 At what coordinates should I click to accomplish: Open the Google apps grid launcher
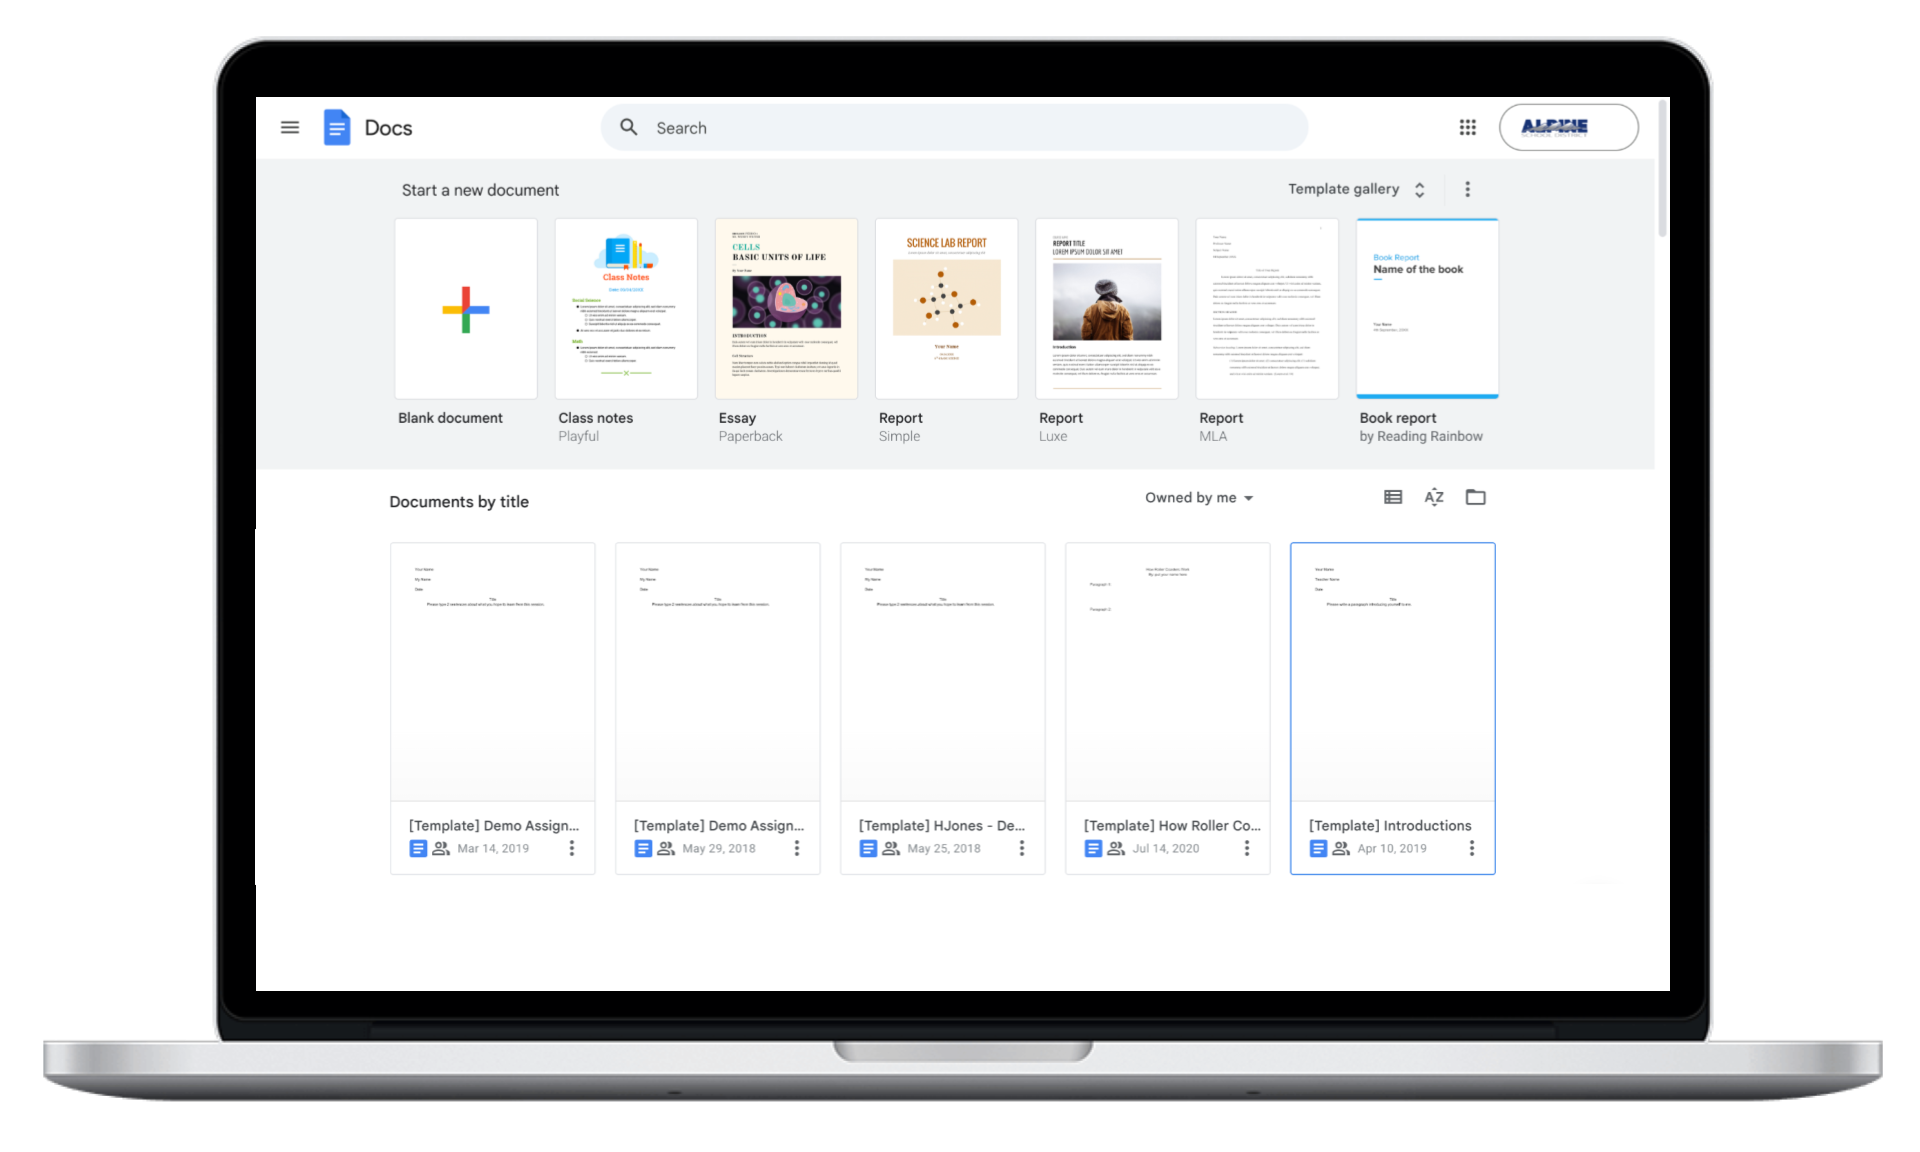coord(1467,127)
